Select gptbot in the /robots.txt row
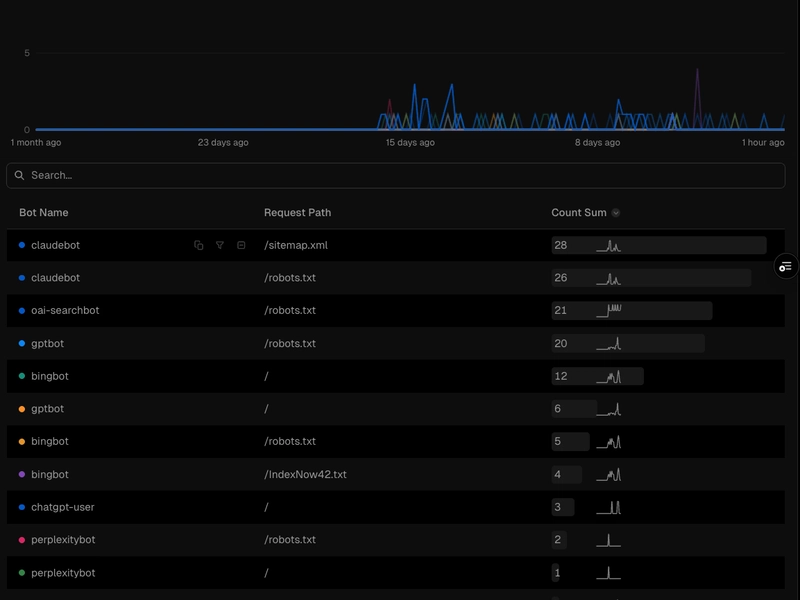 (x=47, y=344)
